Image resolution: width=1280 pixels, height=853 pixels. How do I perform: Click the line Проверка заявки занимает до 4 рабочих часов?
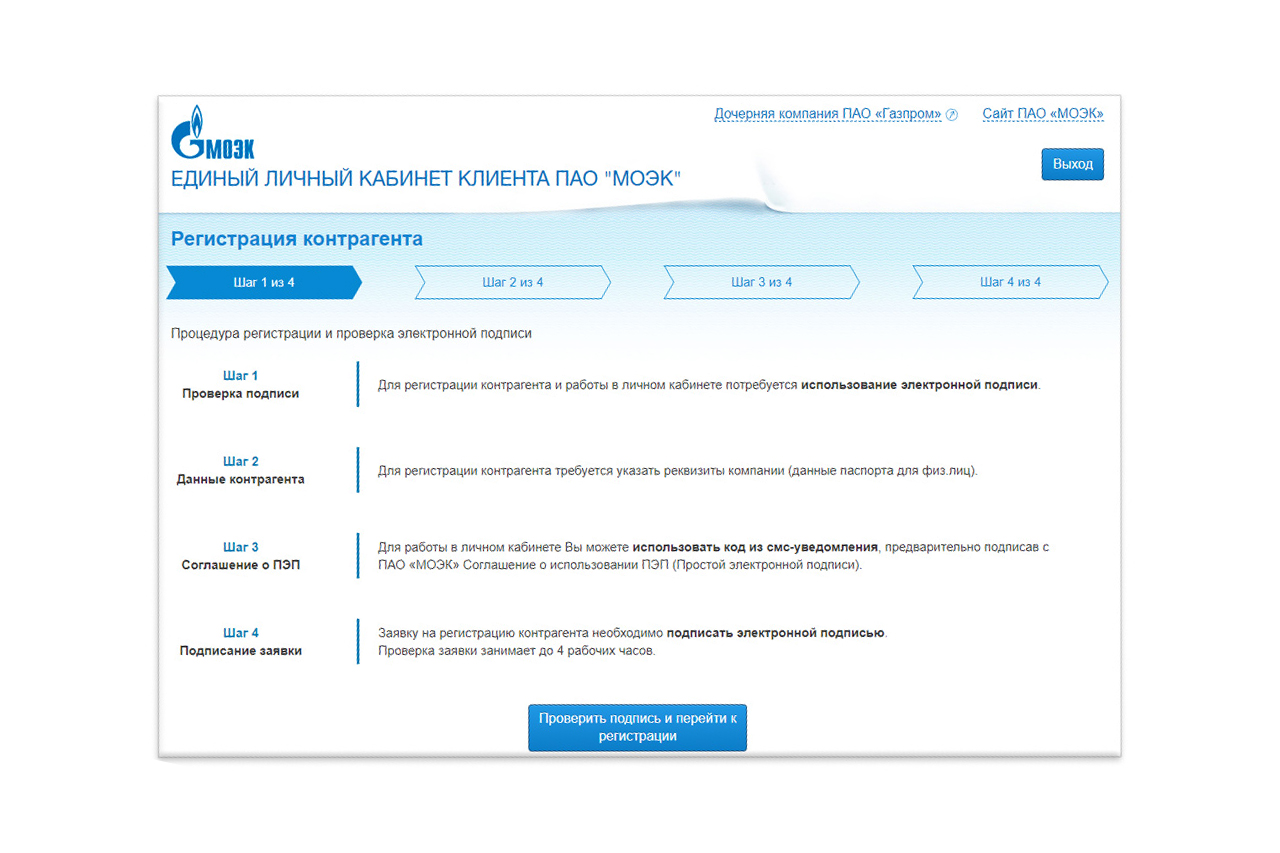point(517,652)
